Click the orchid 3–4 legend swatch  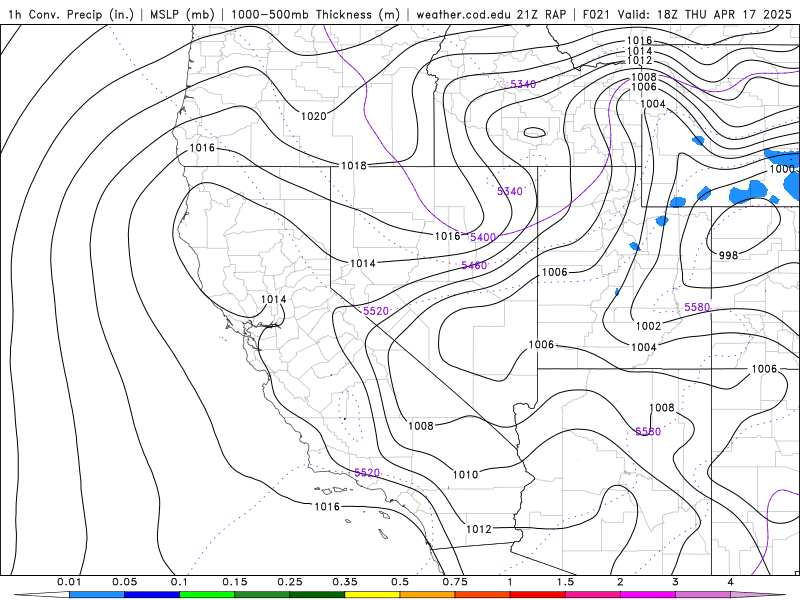(x=703, y=595)
